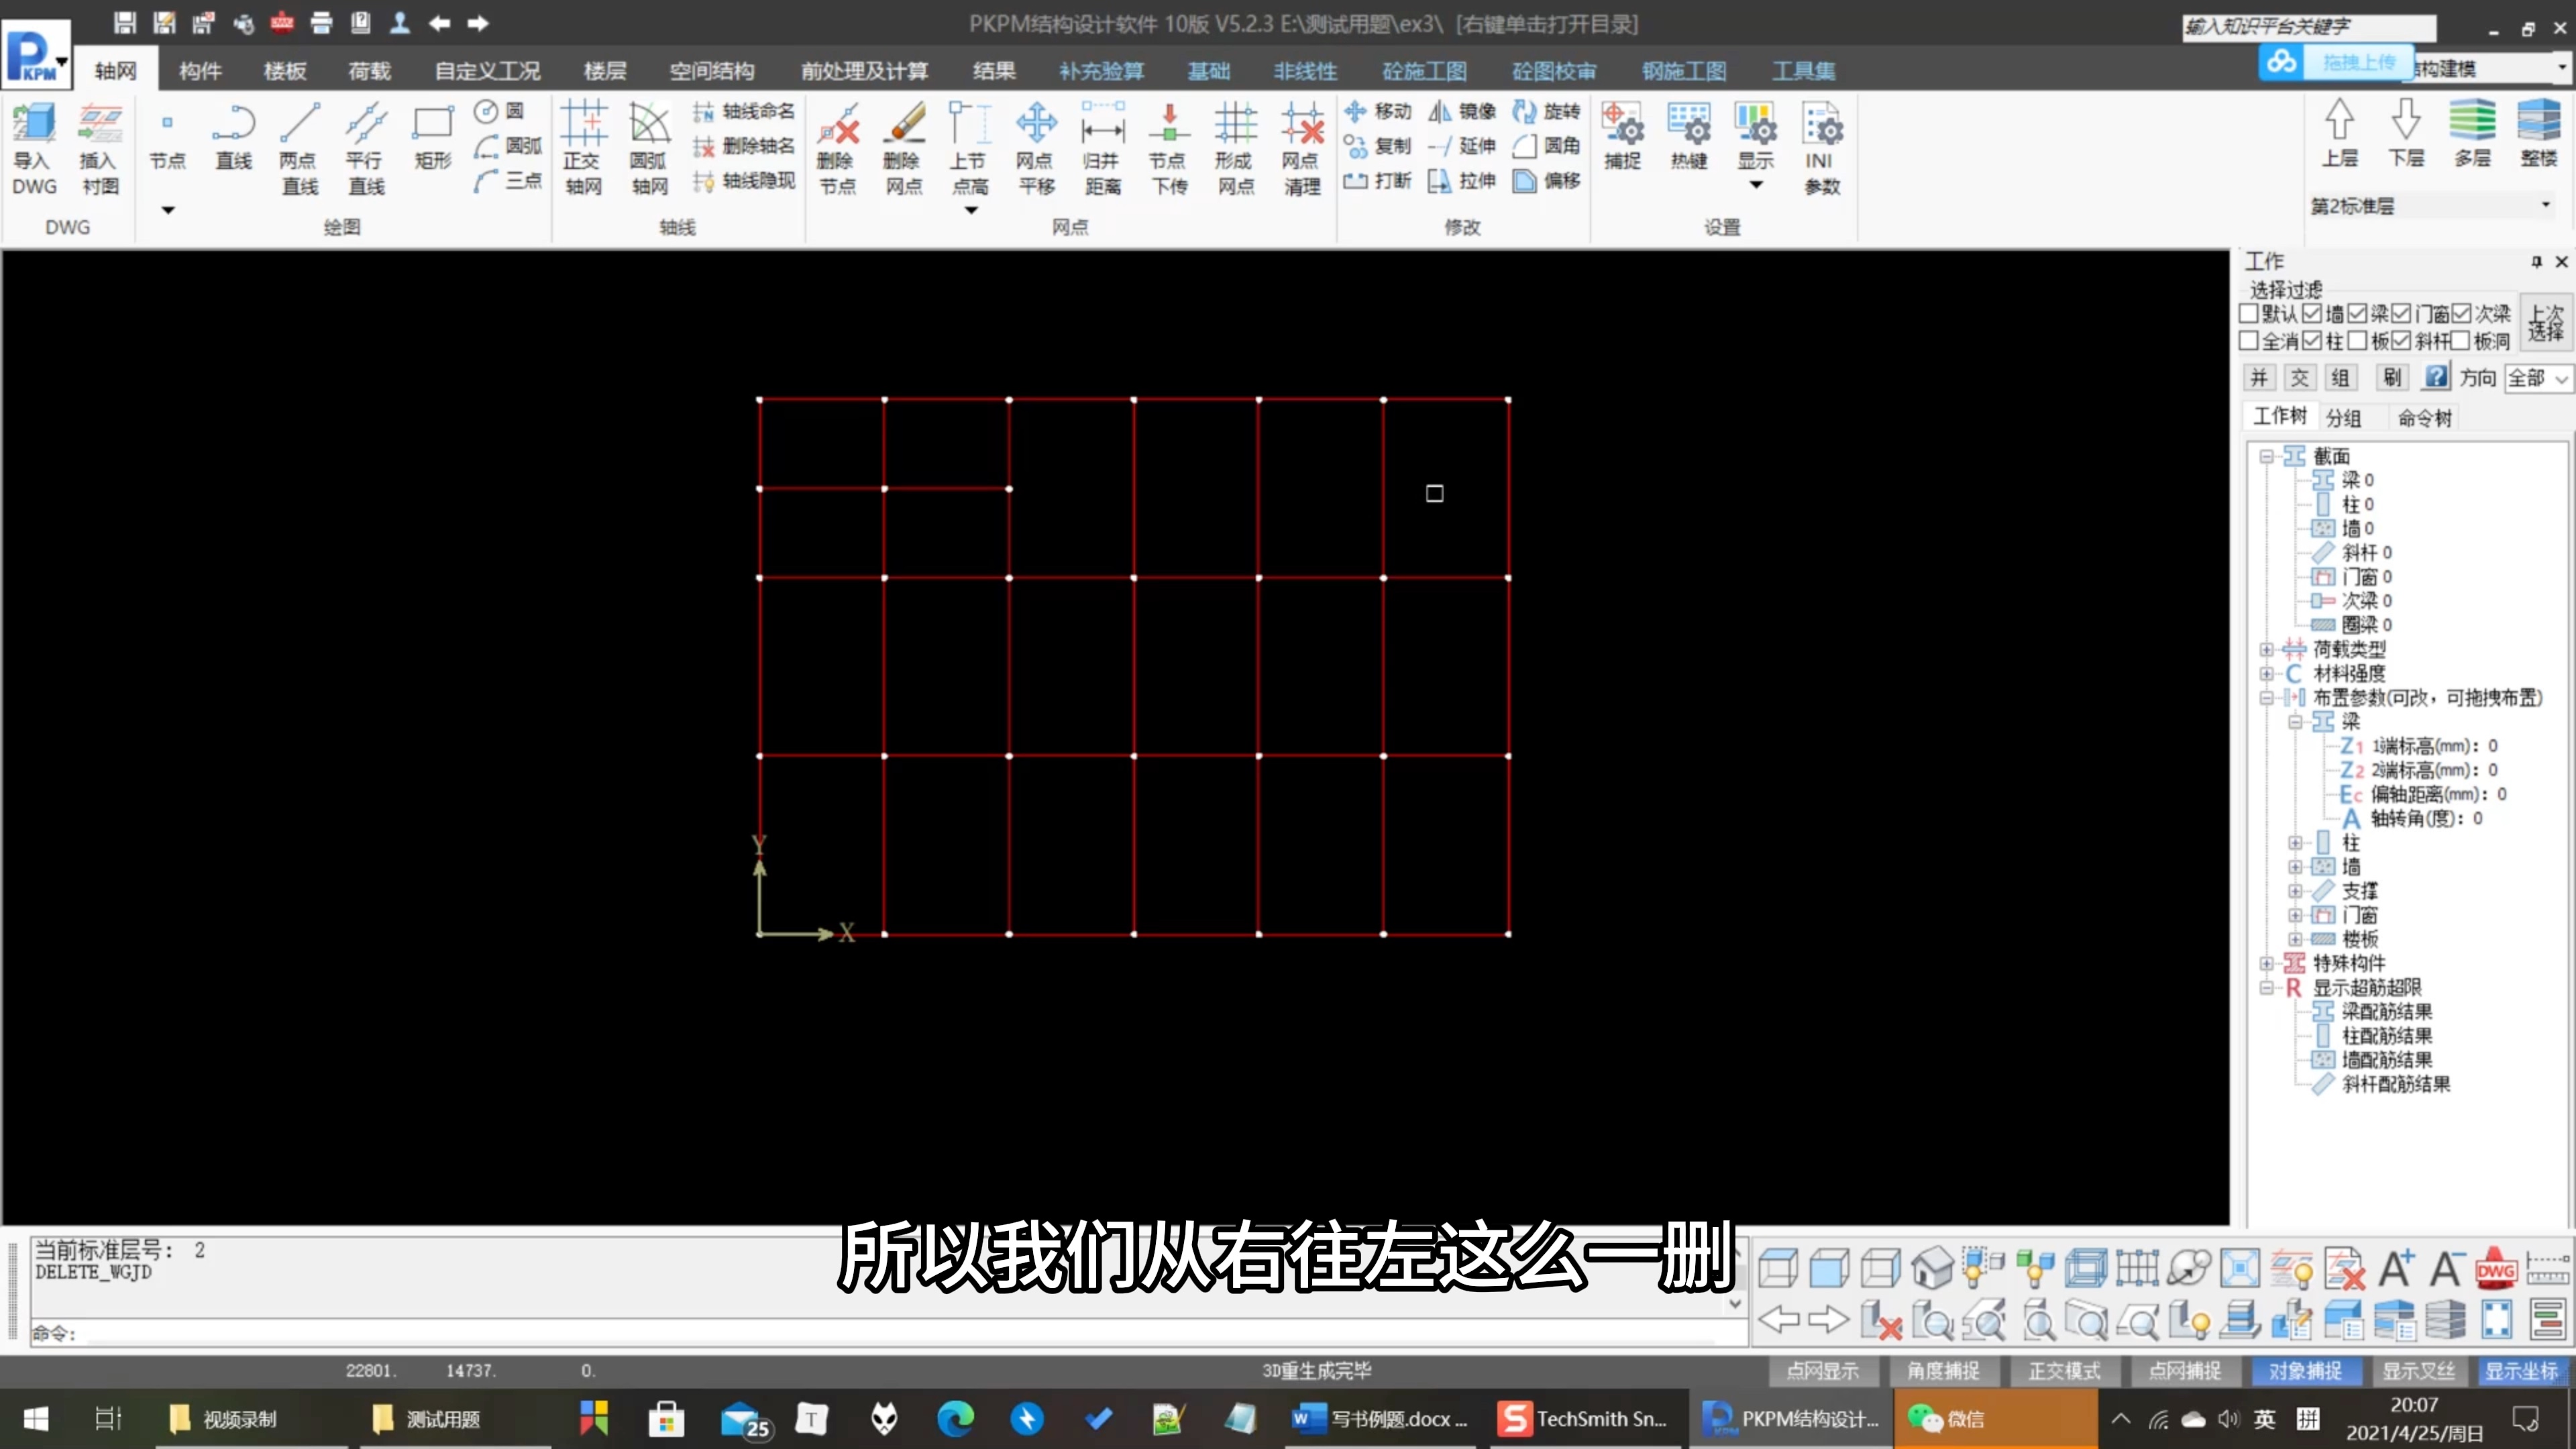This screenshot has width=2576, height=1449.
Task: Click the 镜像 mirror tool
Action: pos(1462,111)
